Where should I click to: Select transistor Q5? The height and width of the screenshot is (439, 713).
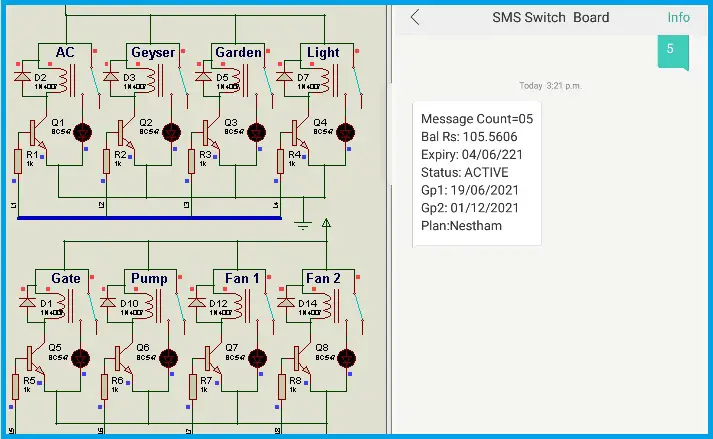(35, 359)
